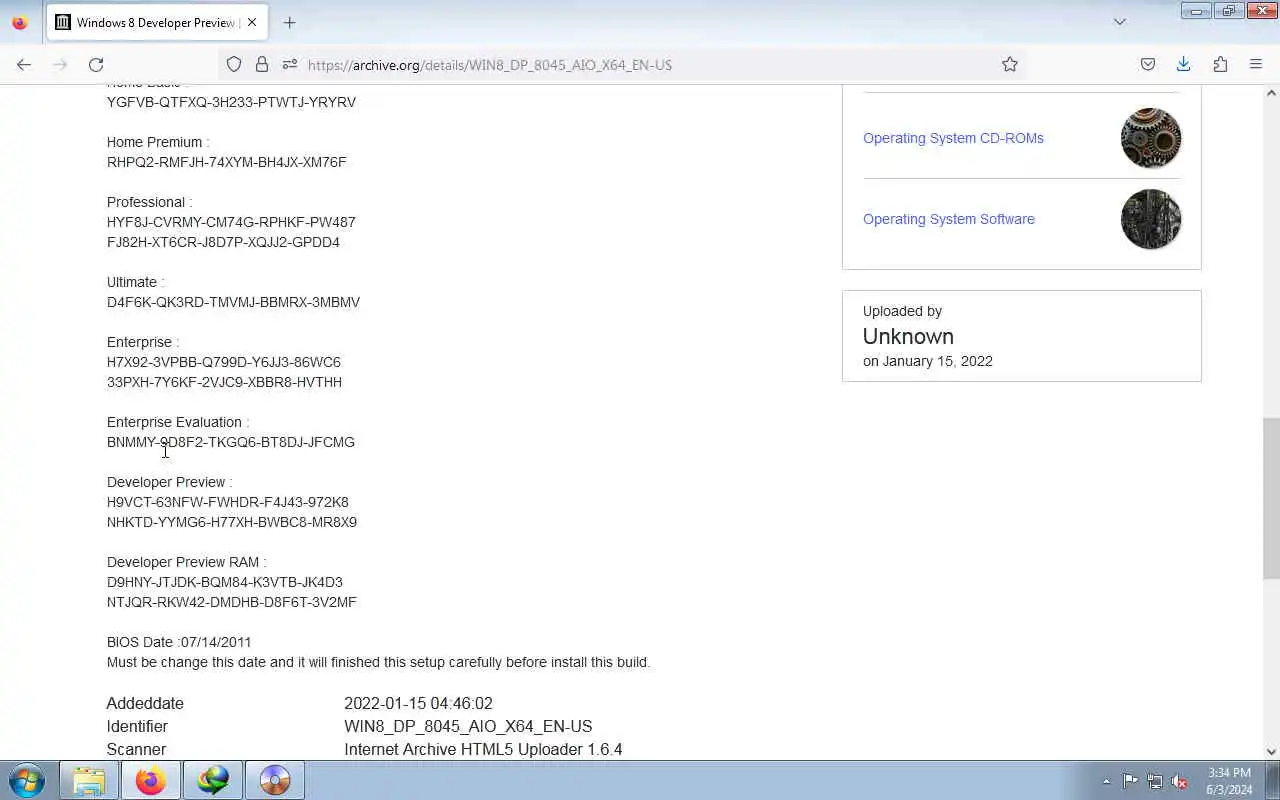
Task: Click the network tray icon
Action: pyautogui.click(x=1155, y=781)
